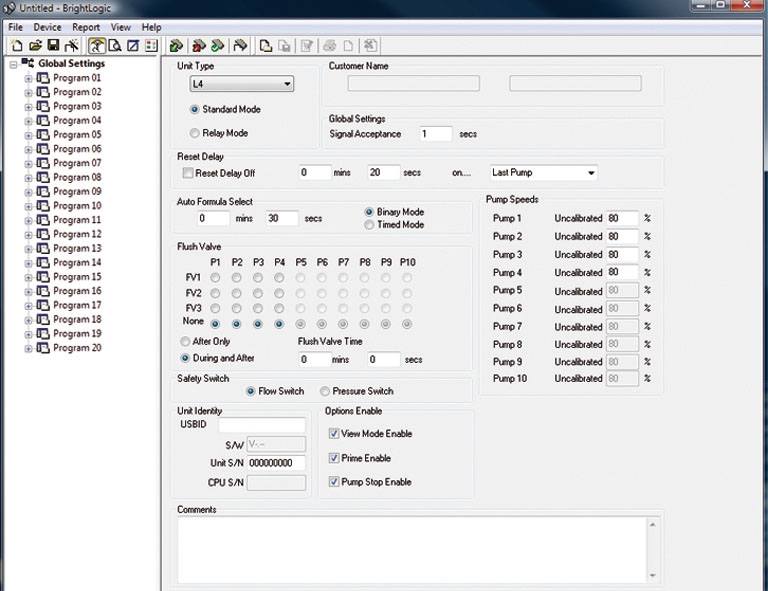Uncheck View Mode Enable option
This screenshot has height=591, width=768.
point(334,434)
